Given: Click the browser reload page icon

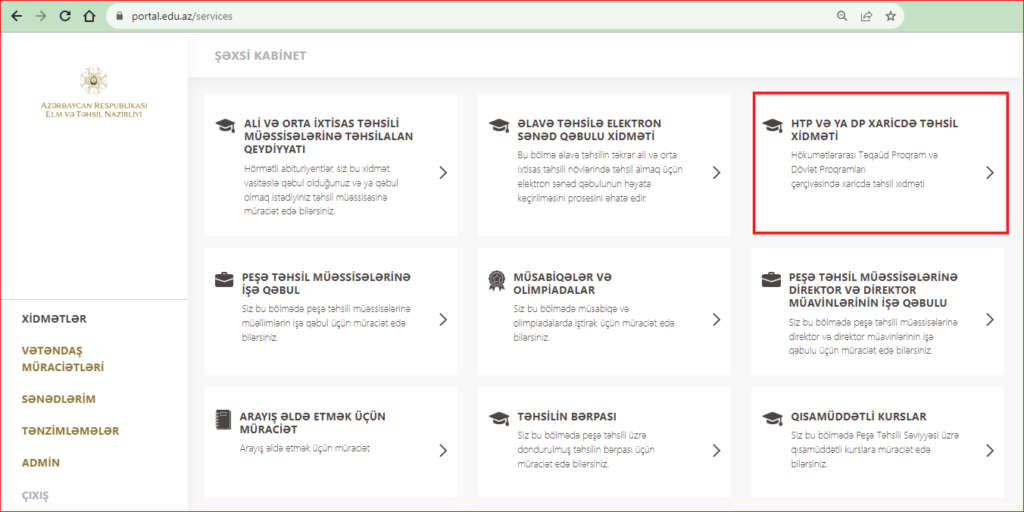Looking at the screenshot, I should pyautogui.click(x=65, y=16).
